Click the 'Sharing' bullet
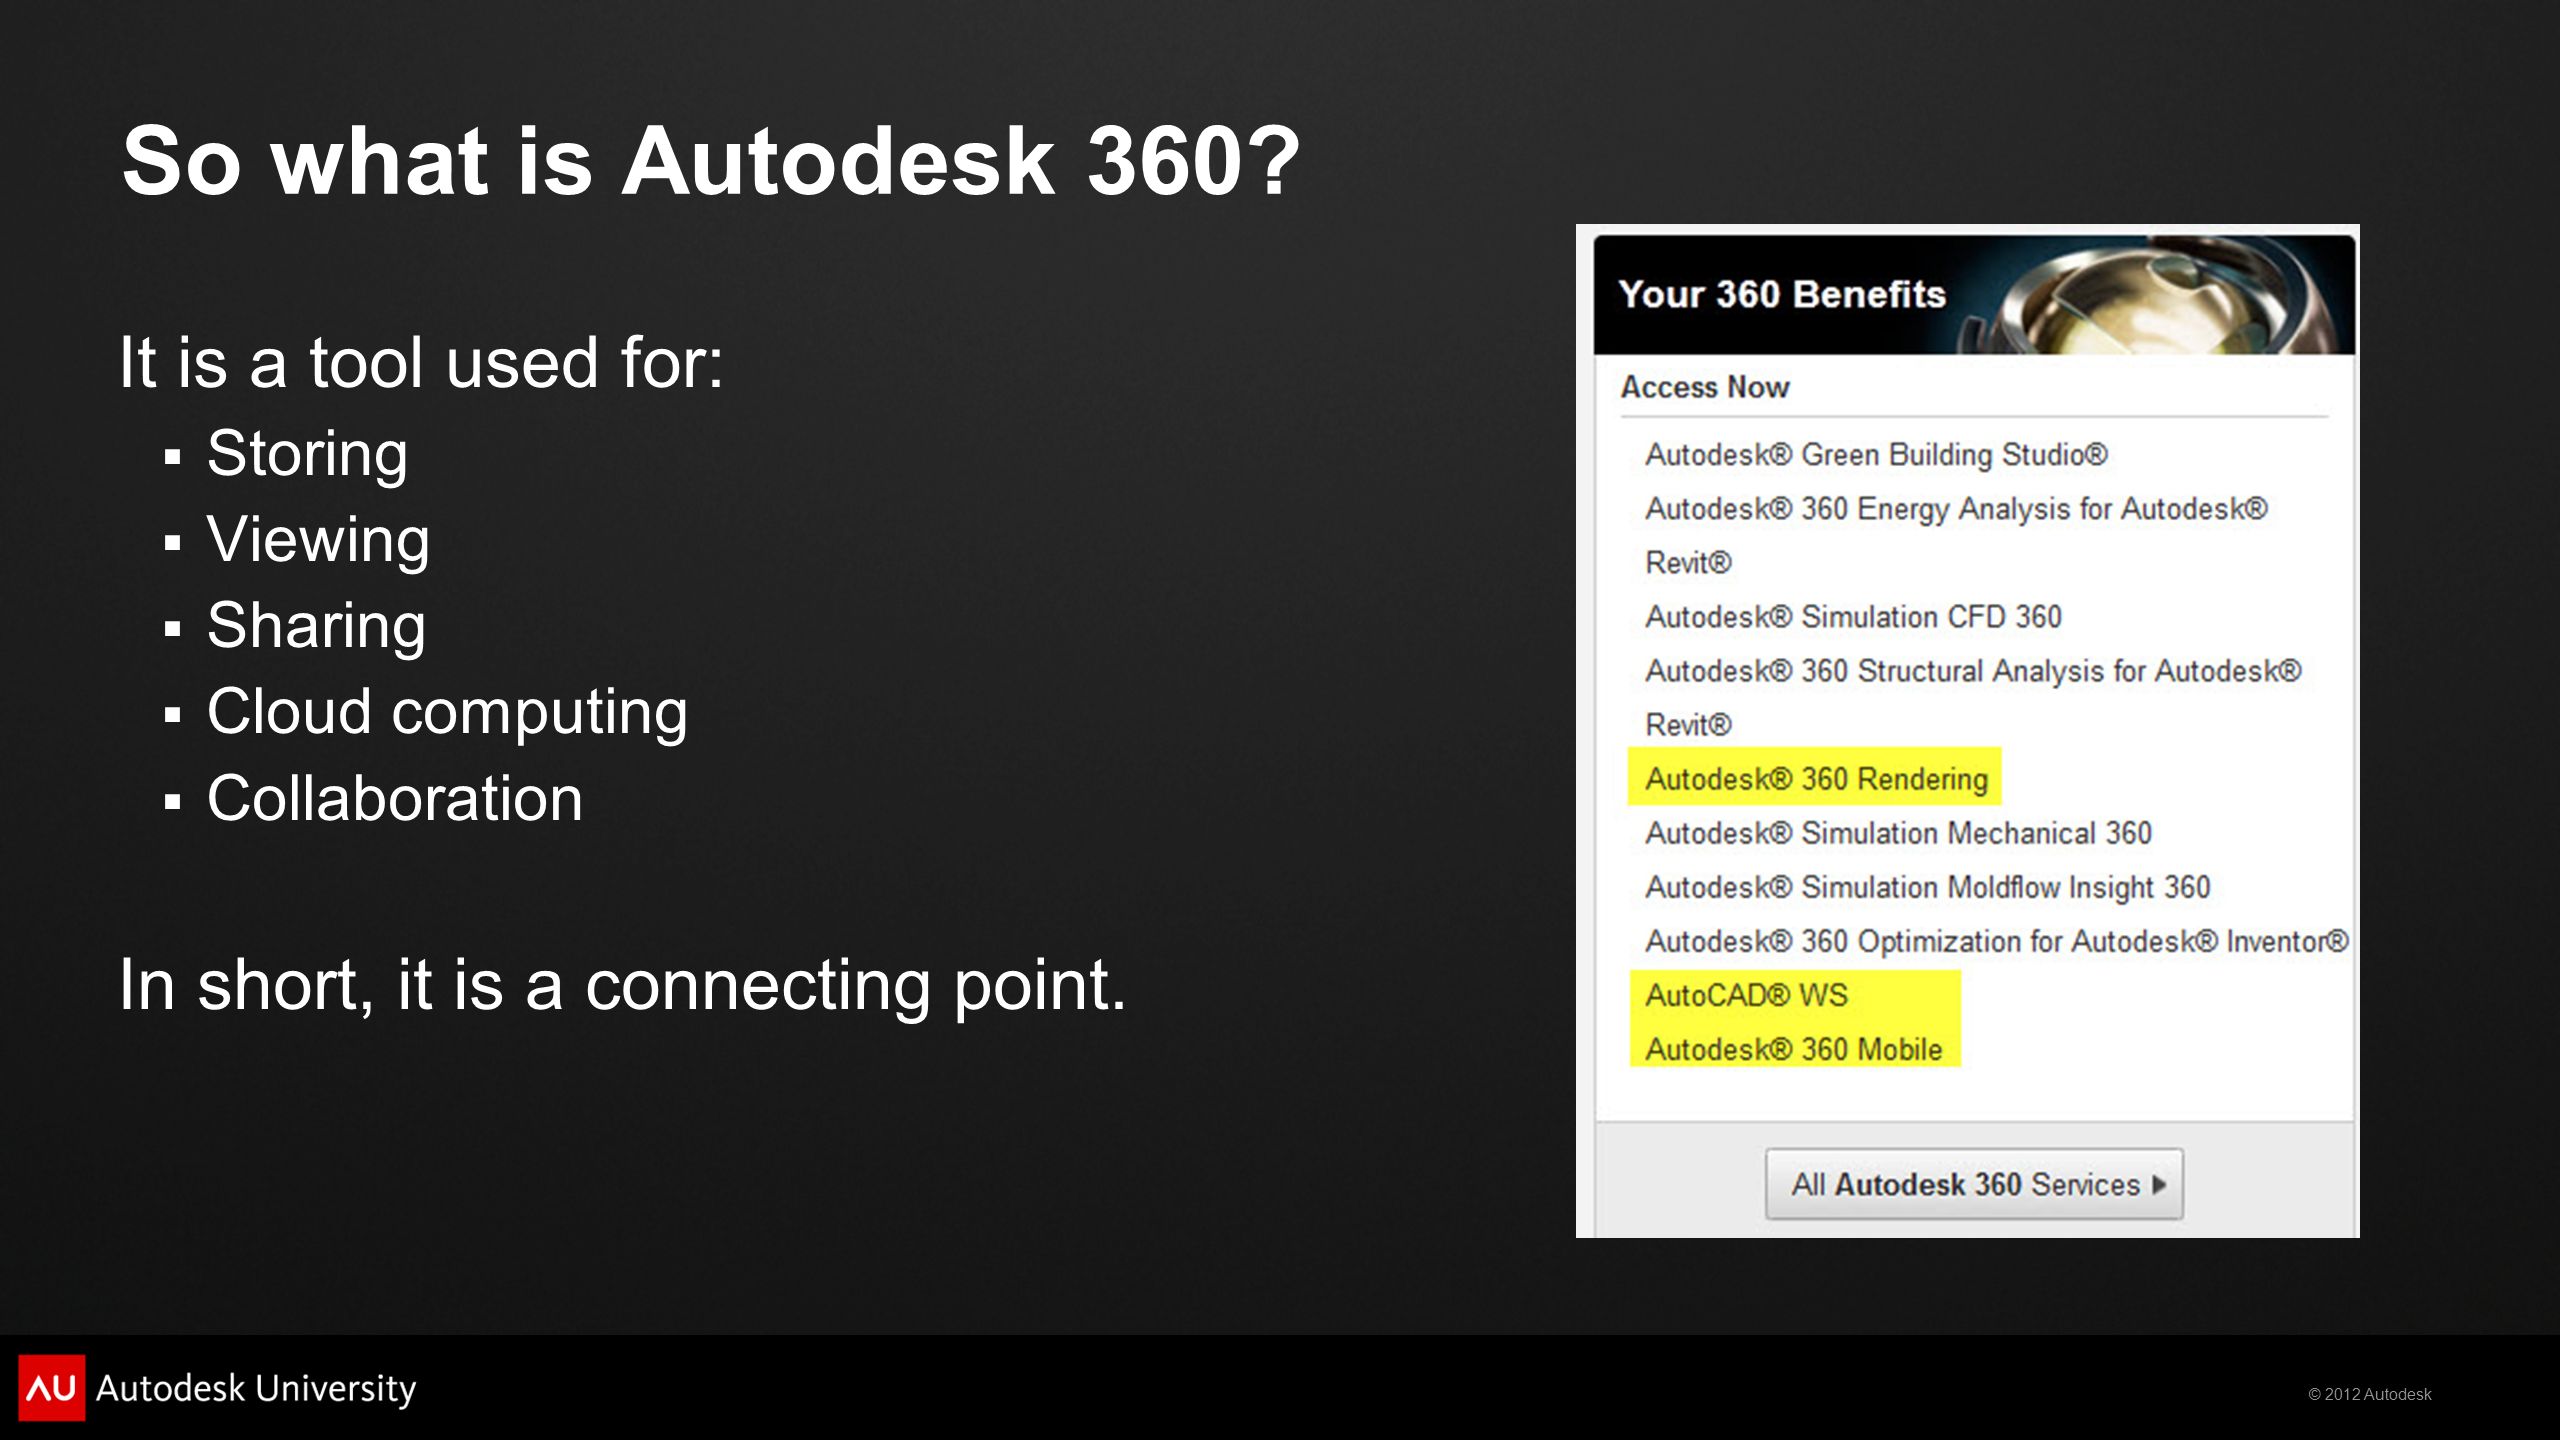Image resolution: width=2560 pixels, height=1440 pixels. tap(316, 626)
